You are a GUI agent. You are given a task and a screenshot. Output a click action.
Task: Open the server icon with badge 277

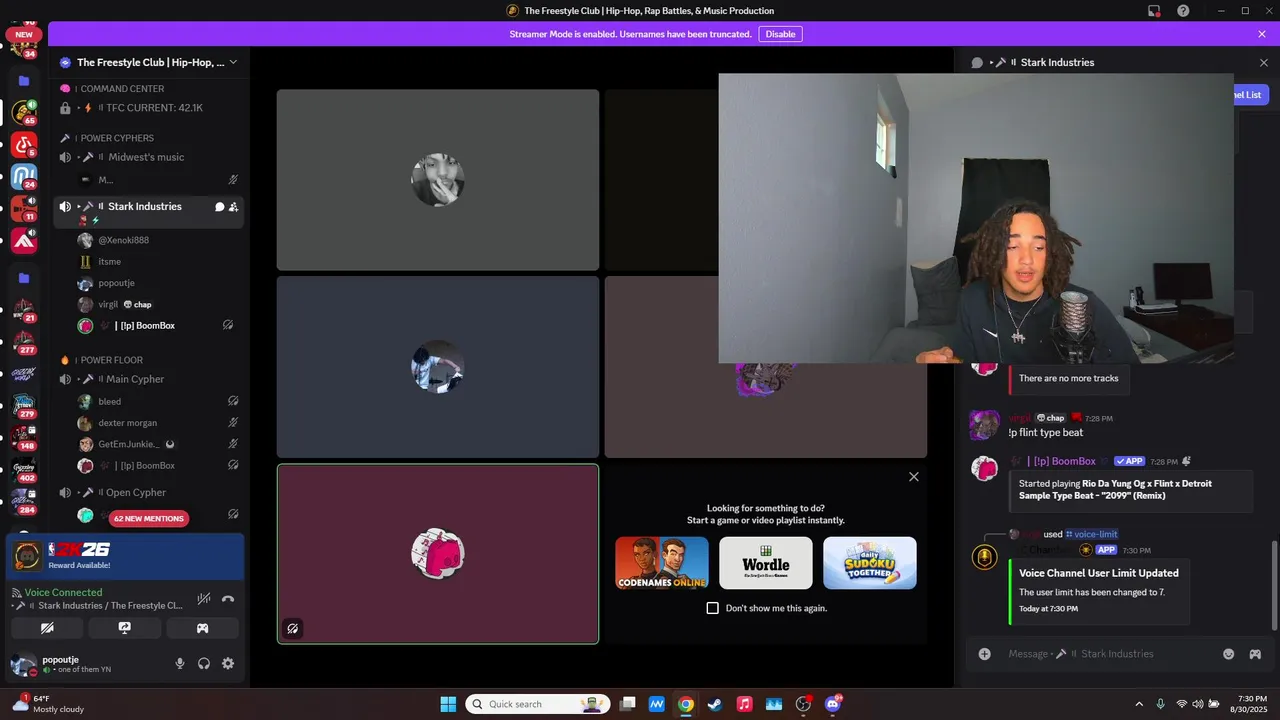click(x=24, y=341)
